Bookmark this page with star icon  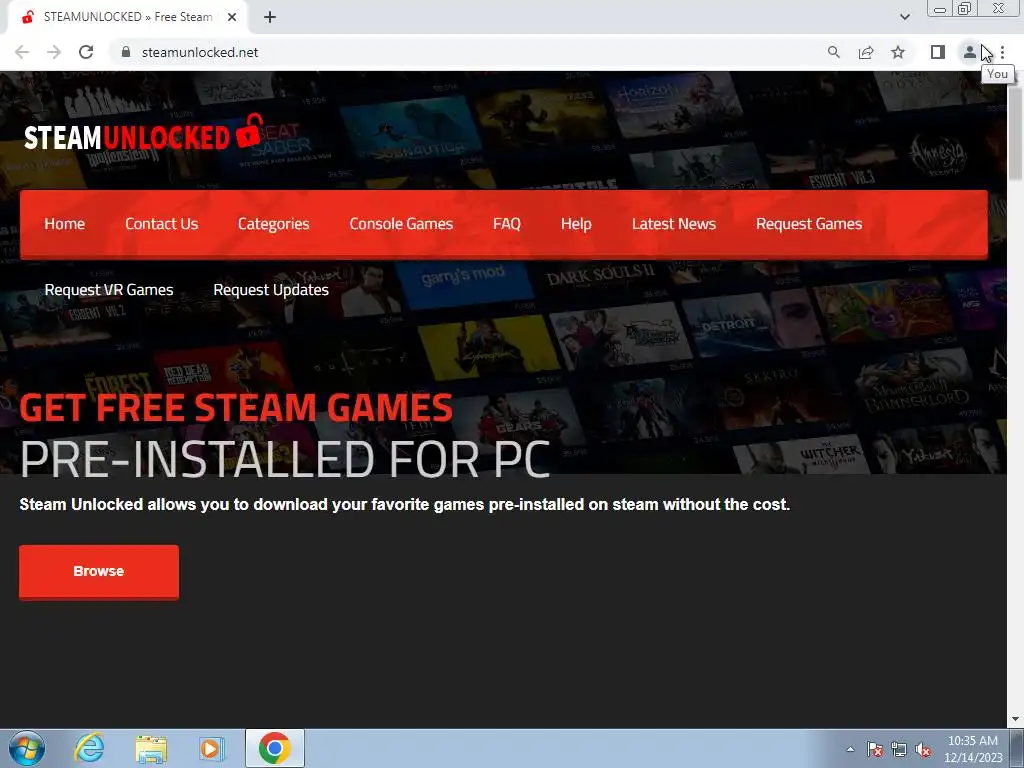(898, 52)
